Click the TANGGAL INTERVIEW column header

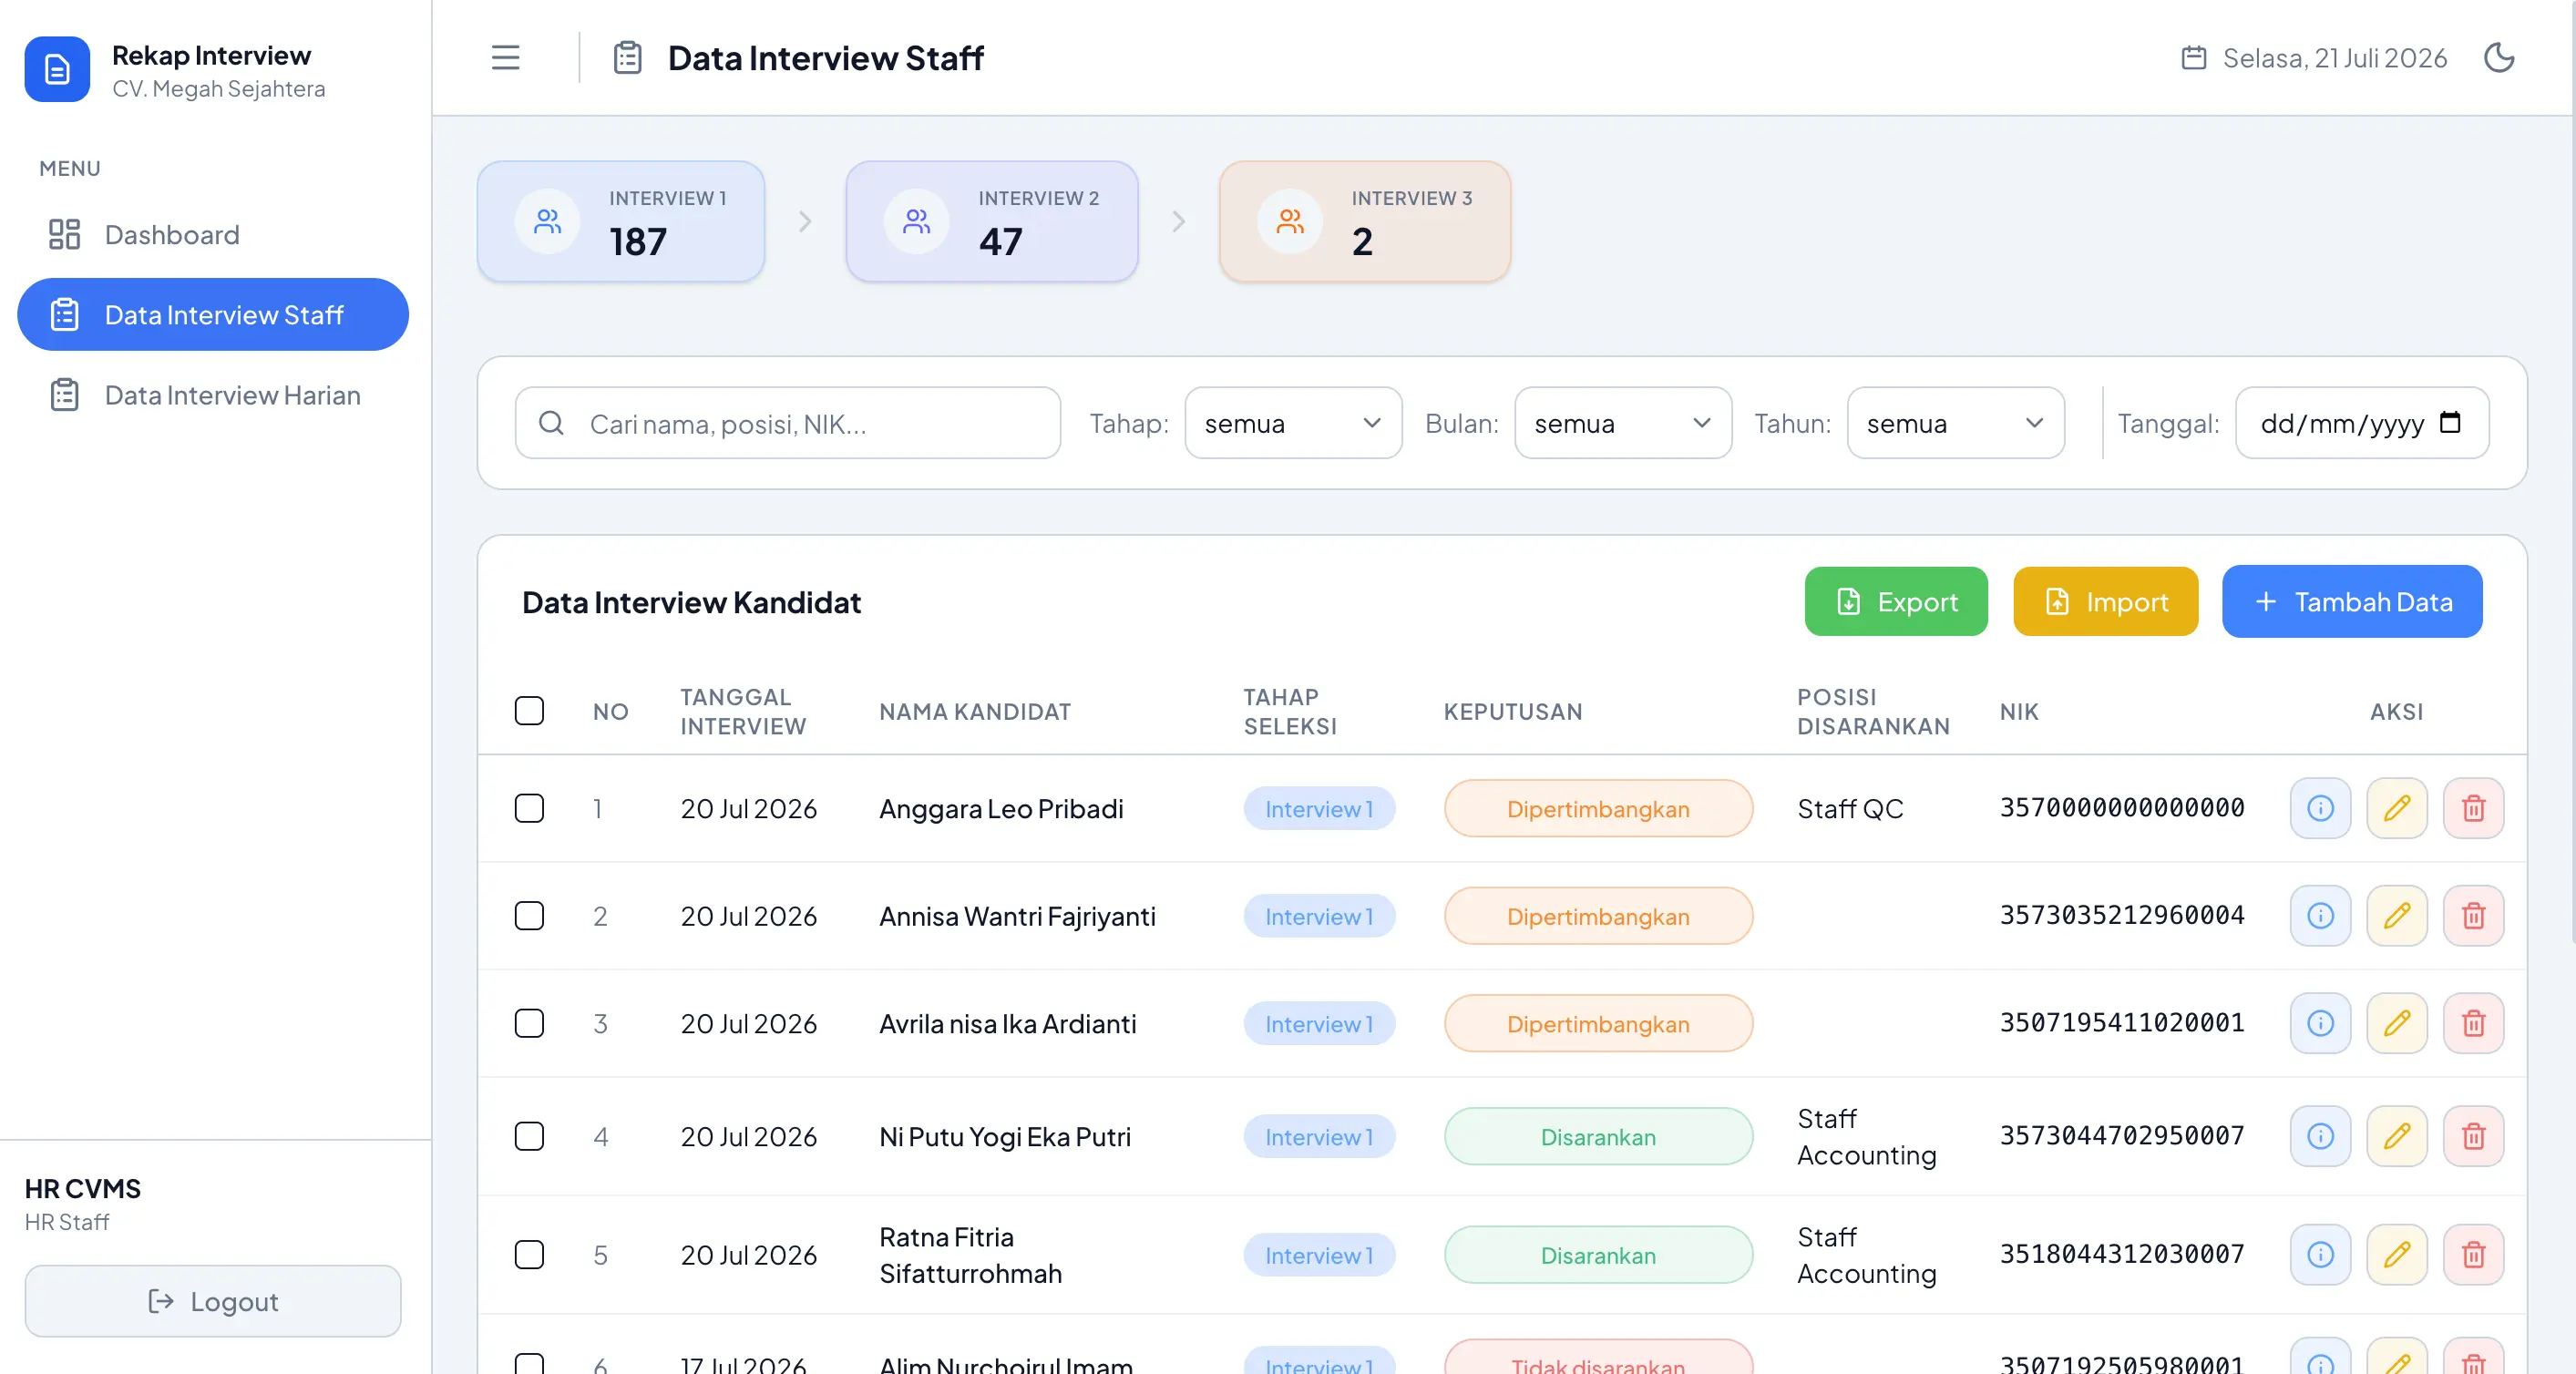coord(743,711)
